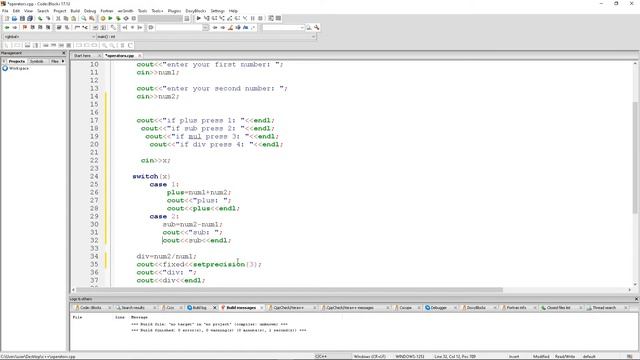Click the Open file toolbar icon
This screenshot has height=360, width=640.
(14, 18)
